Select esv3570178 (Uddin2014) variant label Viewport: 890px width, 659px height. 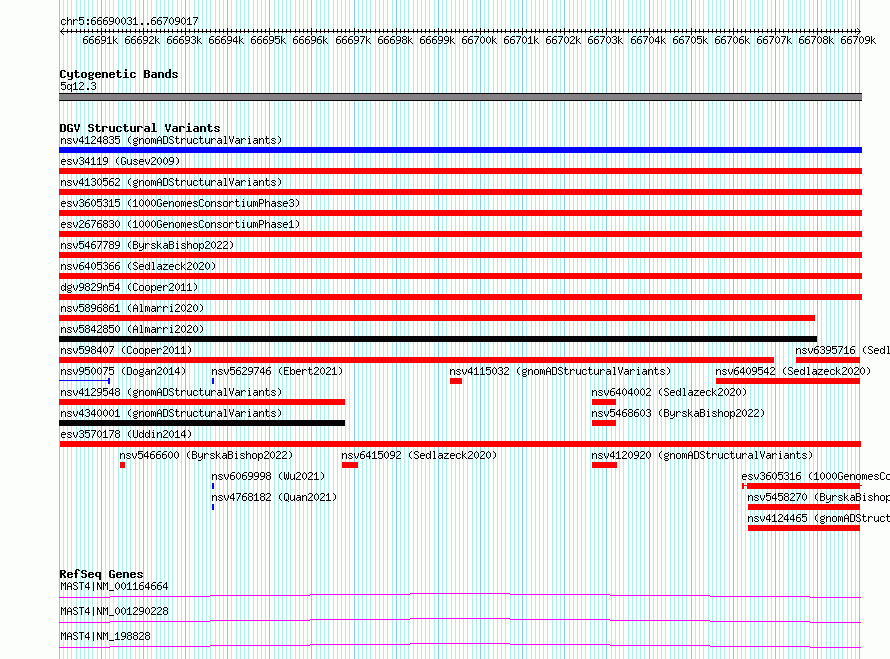click(x=126, y=434)
